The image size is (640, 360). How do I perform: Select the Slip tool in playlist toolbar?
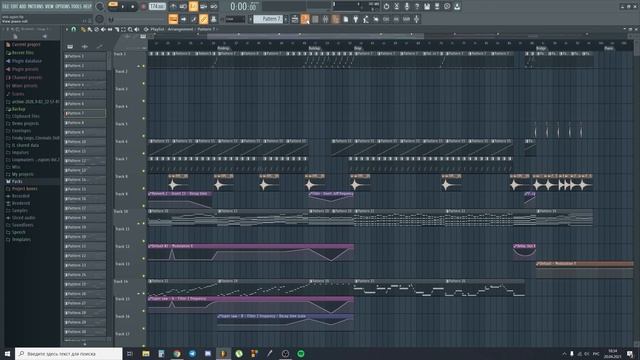click(110, 29)
